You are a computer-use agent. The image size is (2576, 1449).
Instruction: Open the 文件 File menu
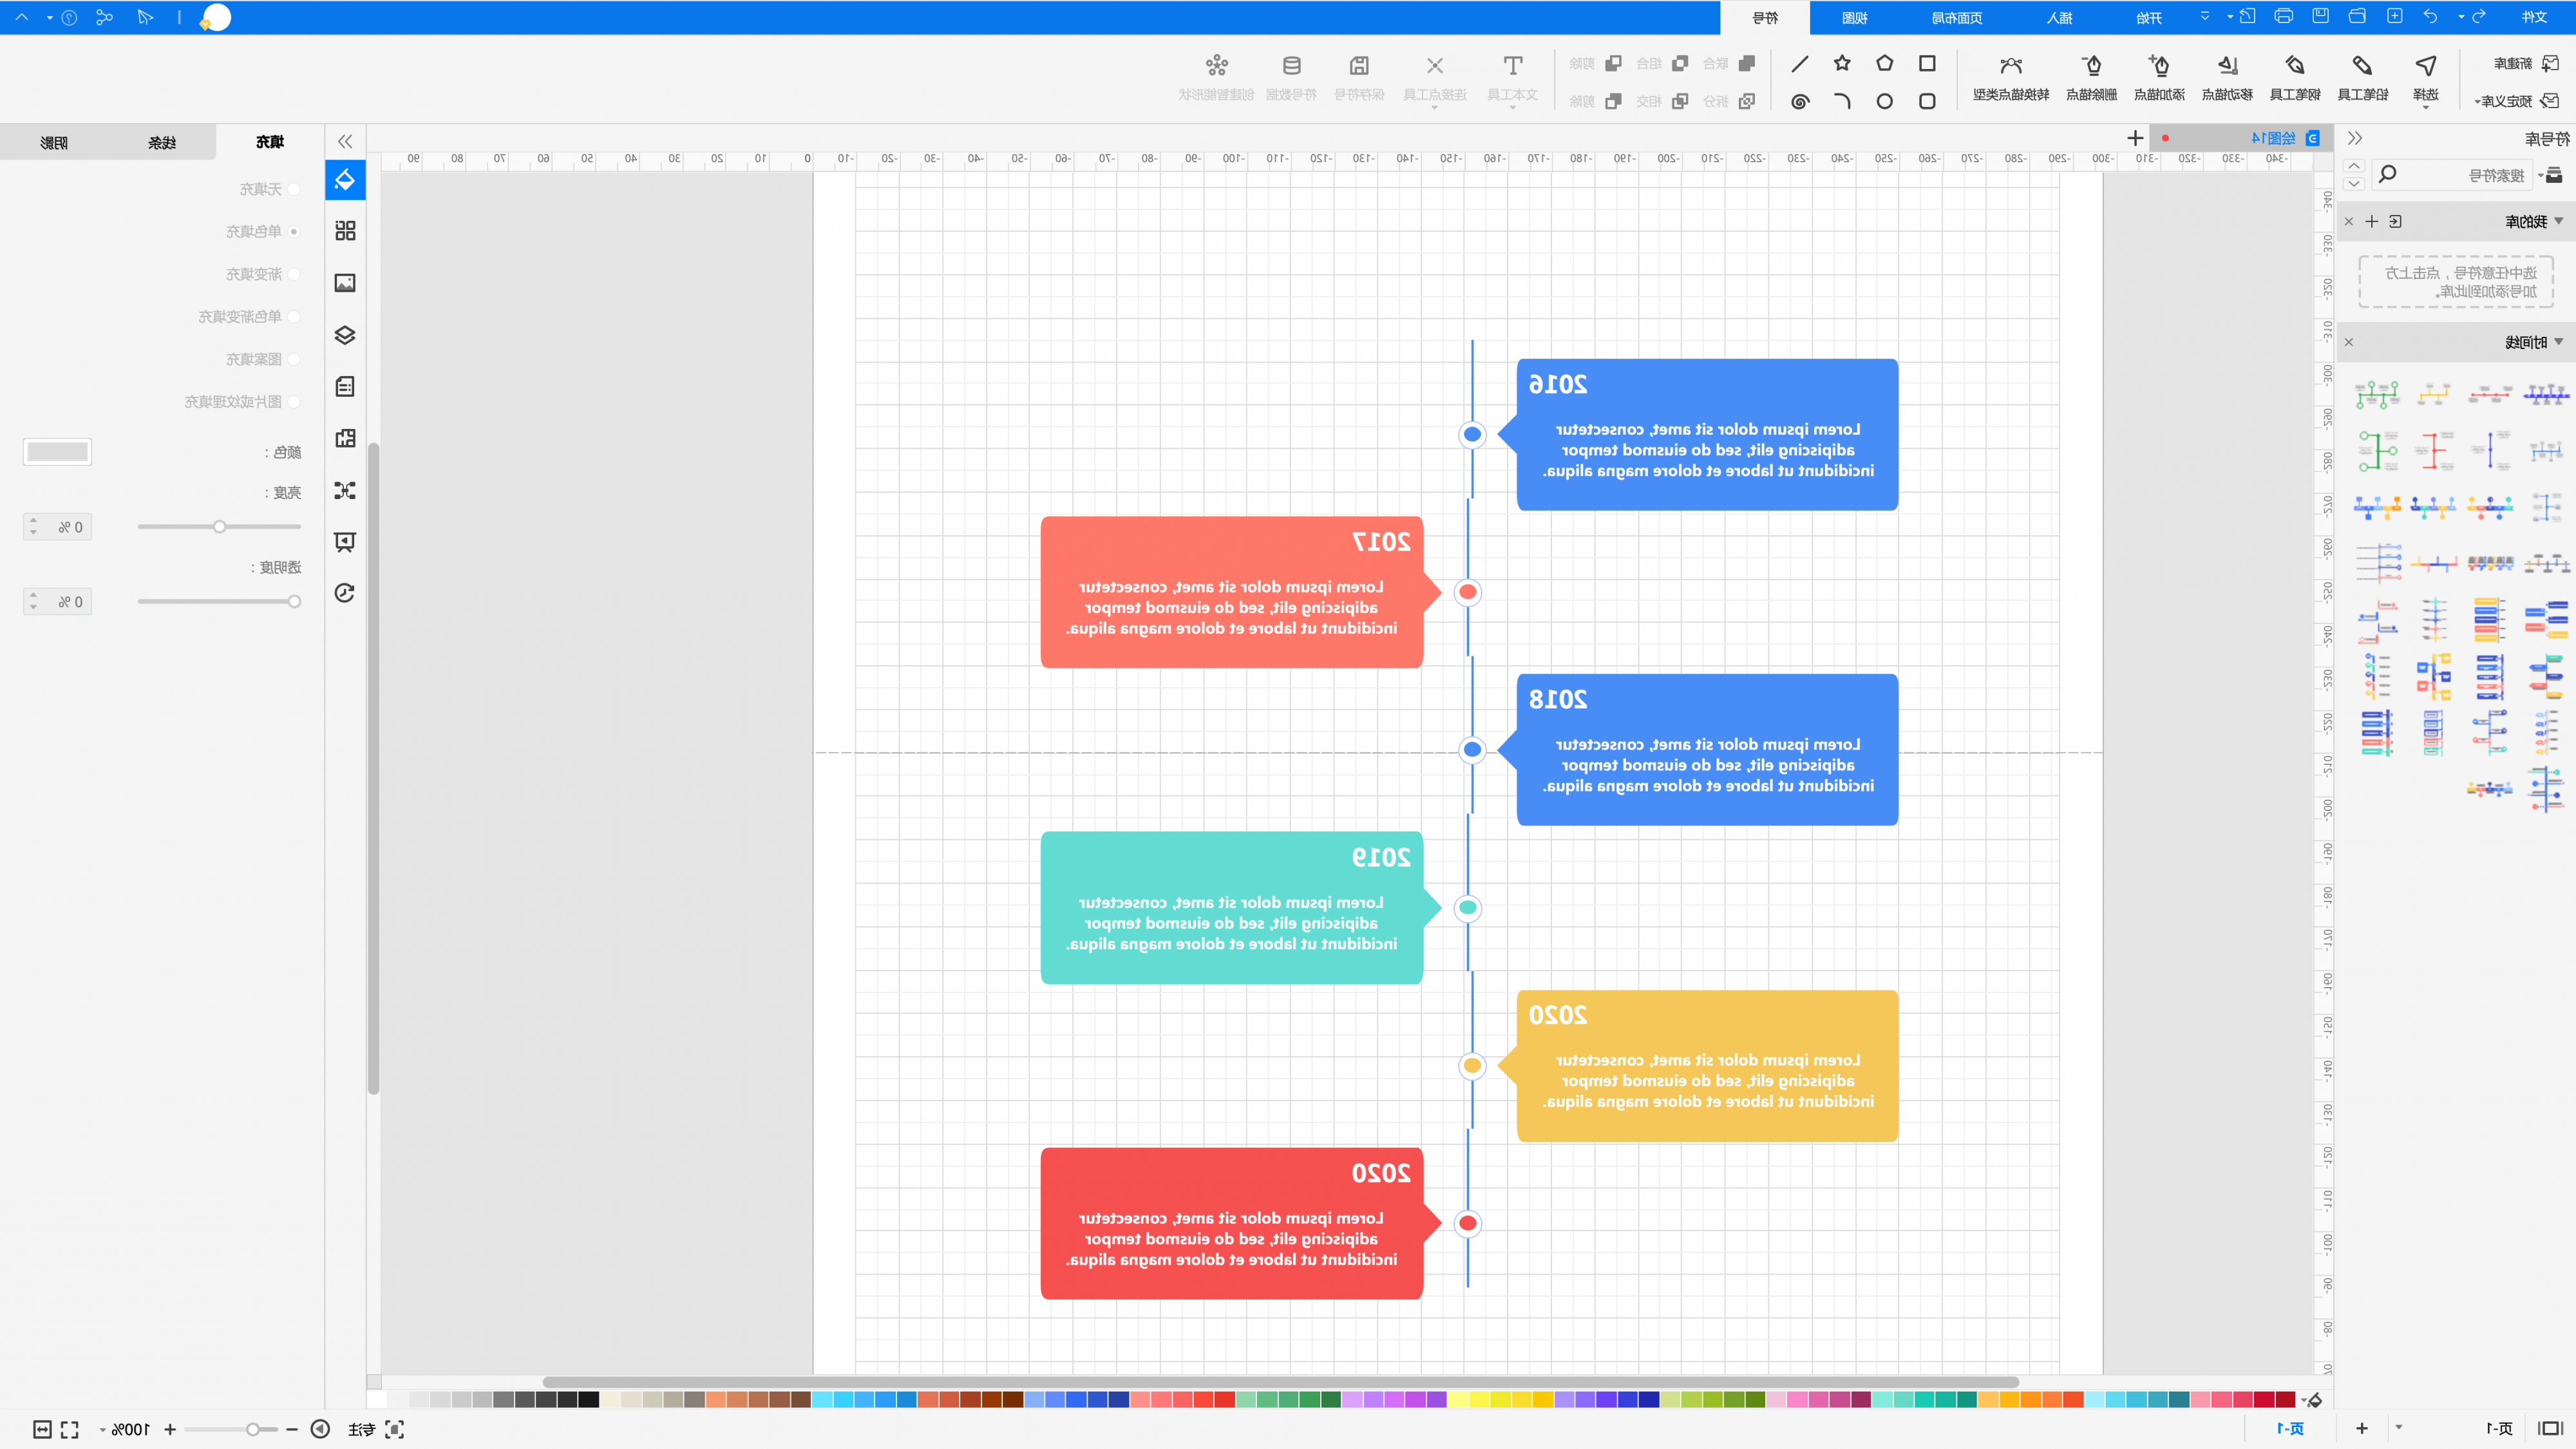click(x=2534, y=17)
